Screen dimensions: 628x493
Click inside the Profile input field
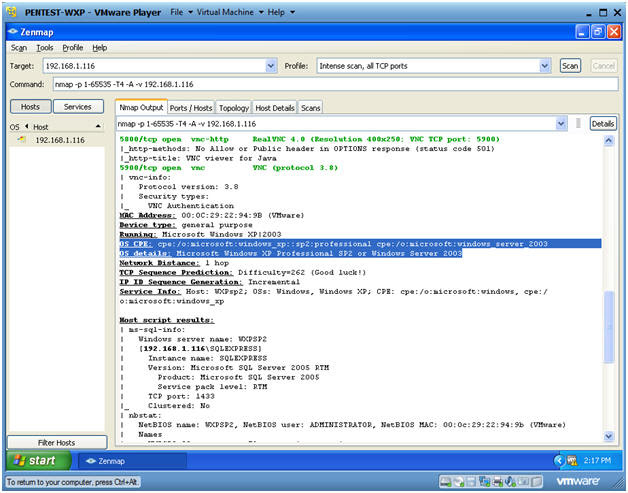point(428,66)
